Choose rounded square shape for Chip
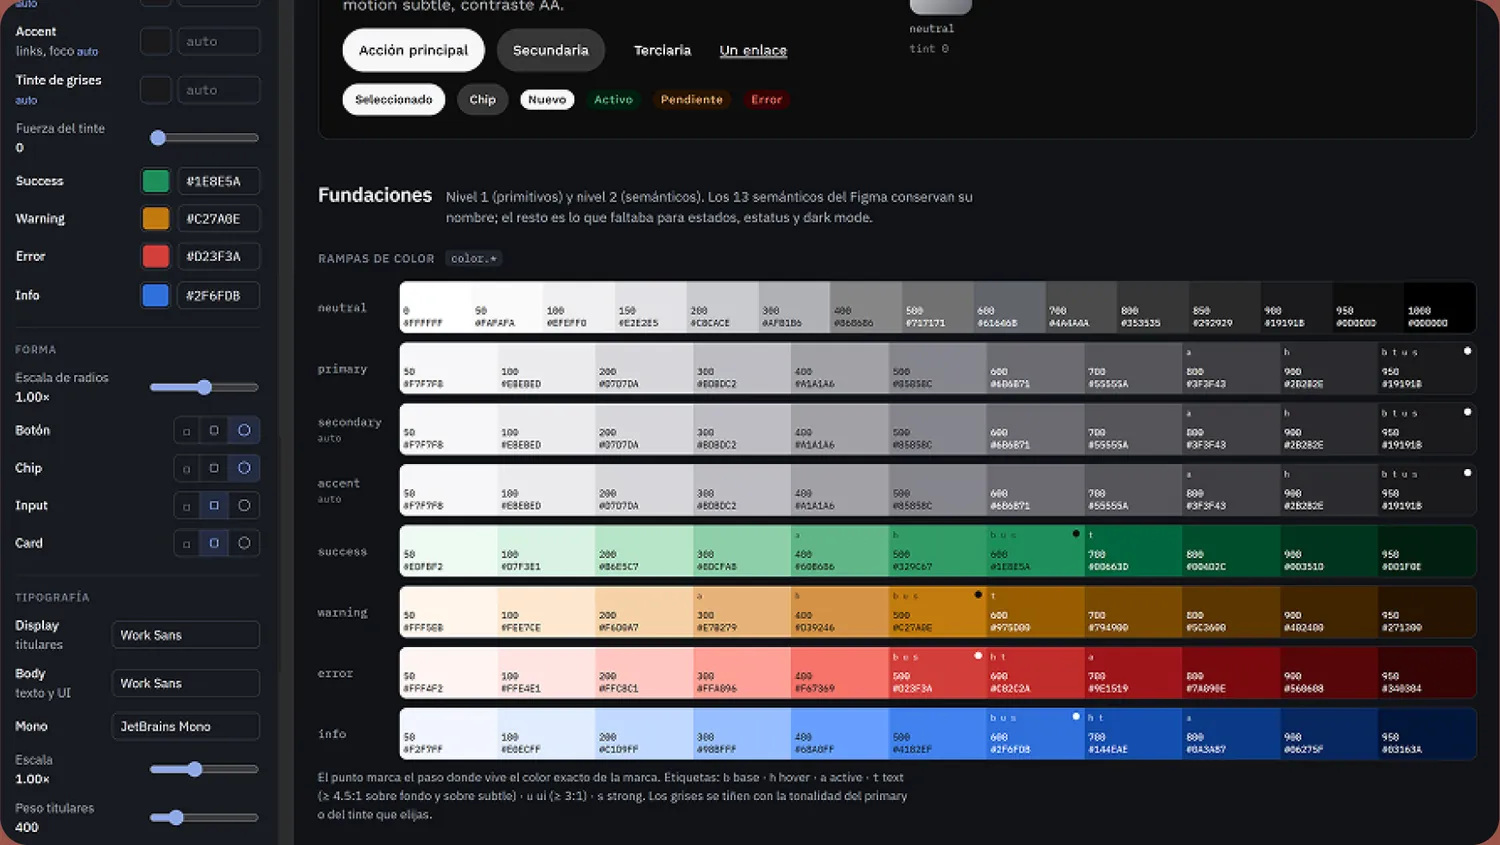The height and width of the screenshot is (845, 1500). click(214, 468)
